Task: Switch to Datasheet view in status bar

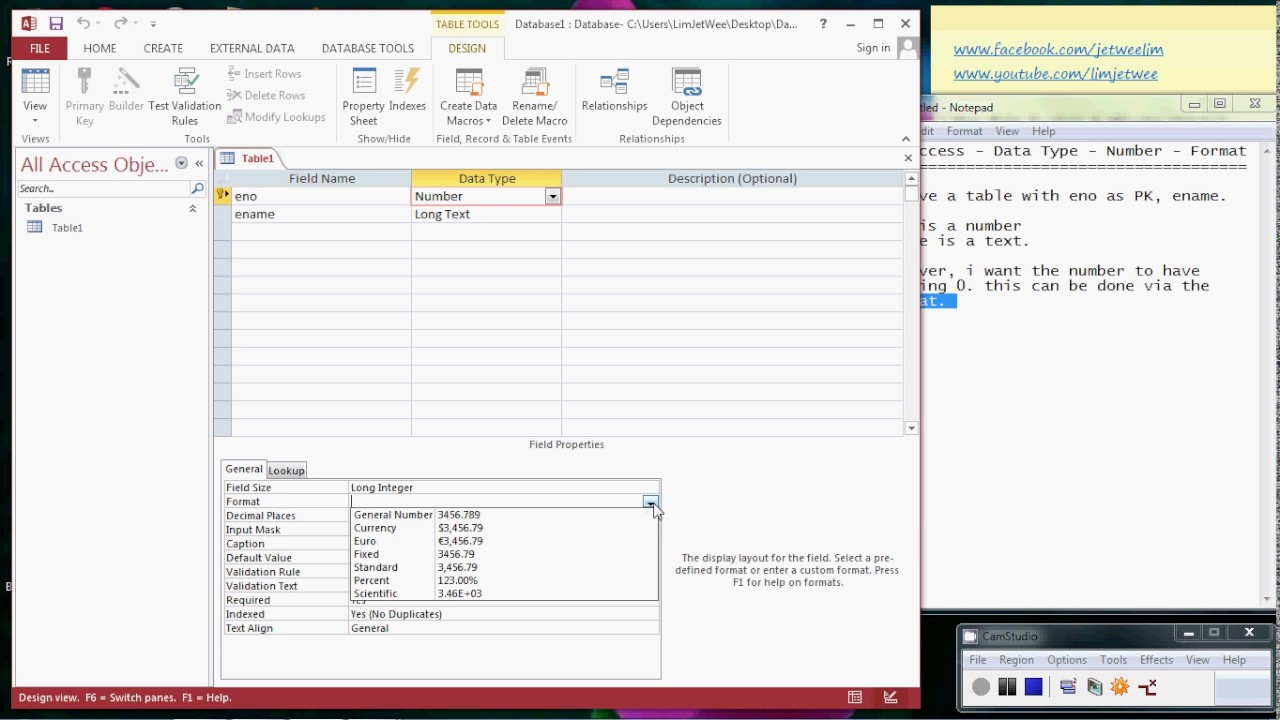Action: point(855,697)
